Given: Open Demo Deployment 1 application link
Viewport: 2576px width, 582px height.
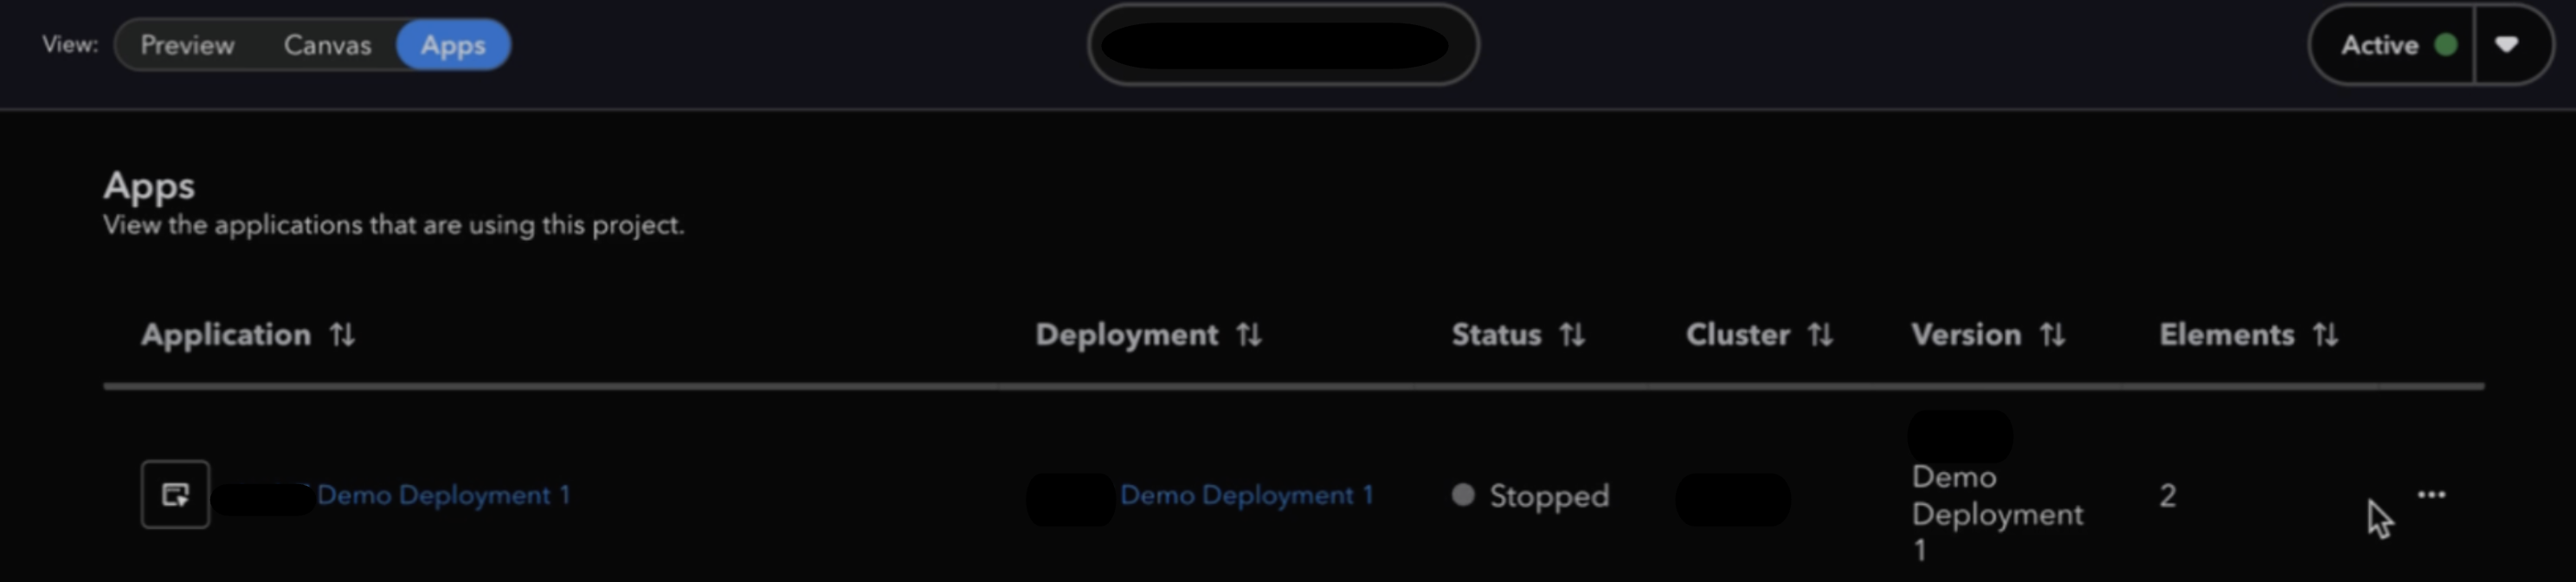Looking at the screenshot, I should coord(443,495).
